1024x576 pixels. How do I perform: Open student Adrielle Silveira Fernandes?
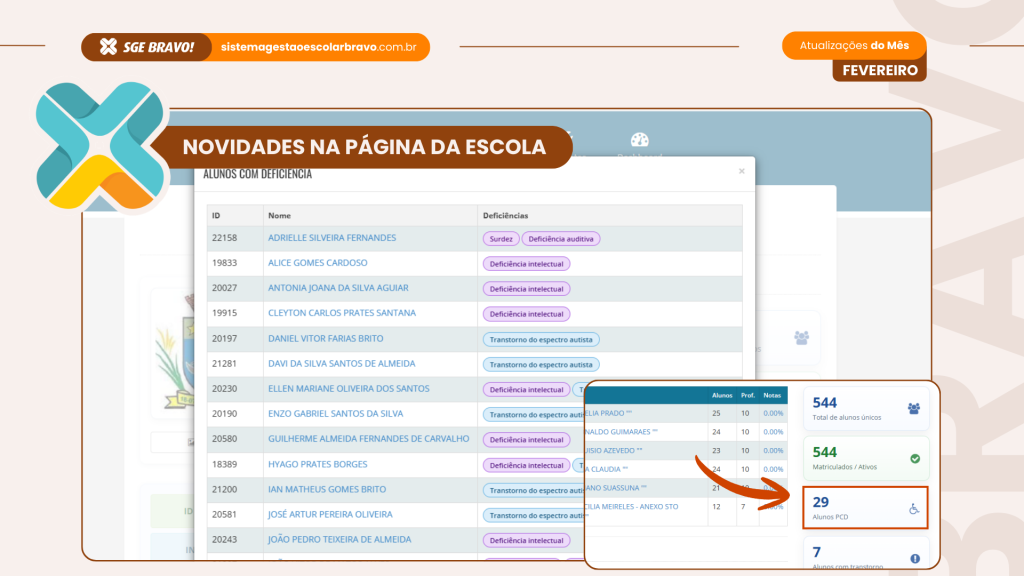pyautogui.click(x=331, y=238)
